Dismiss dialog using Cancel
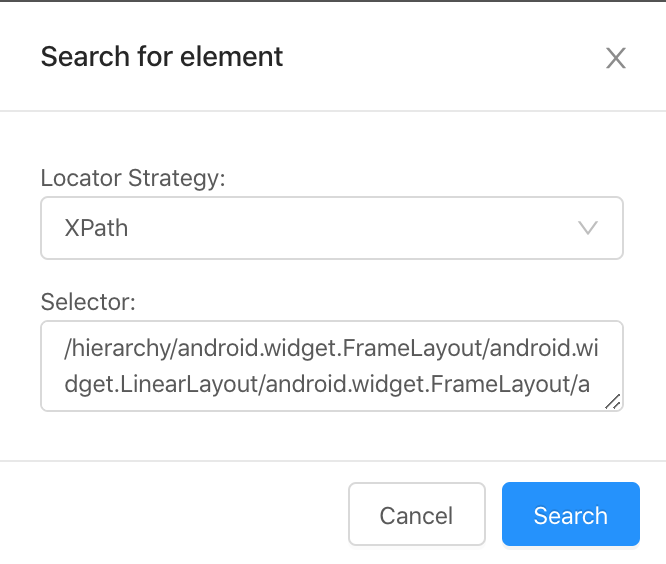Image resolution: width=666 pixels, height=564 pixels. (x=416, y=515)
